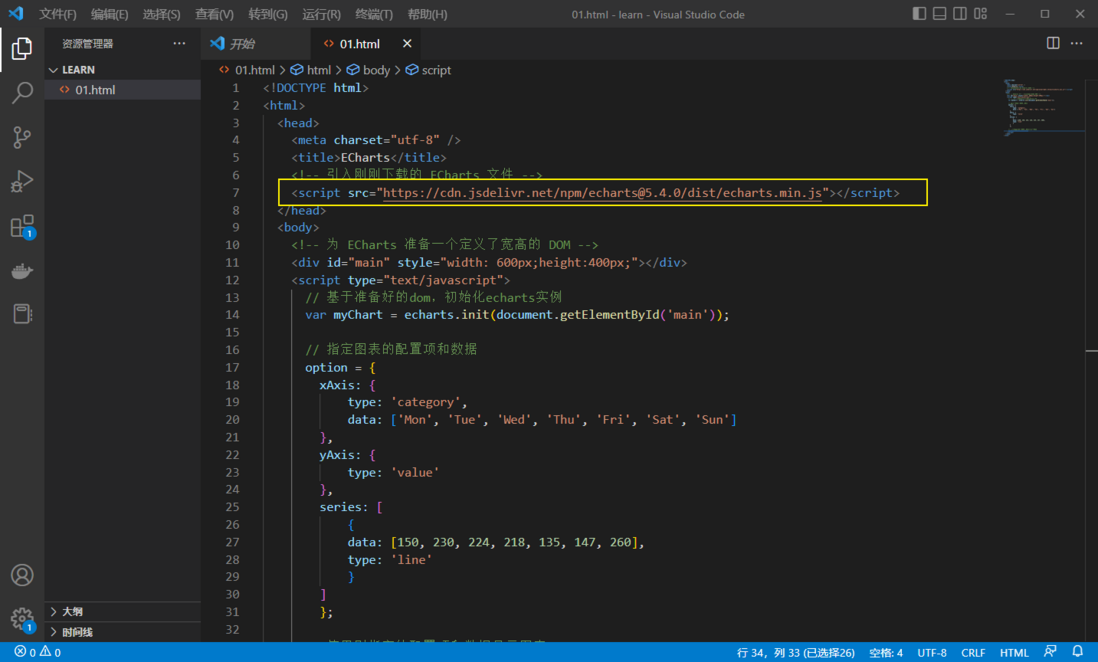Open the 帮助(H) menu
The width and height of the screenshot is (1098, 662).
coord(427,14)
